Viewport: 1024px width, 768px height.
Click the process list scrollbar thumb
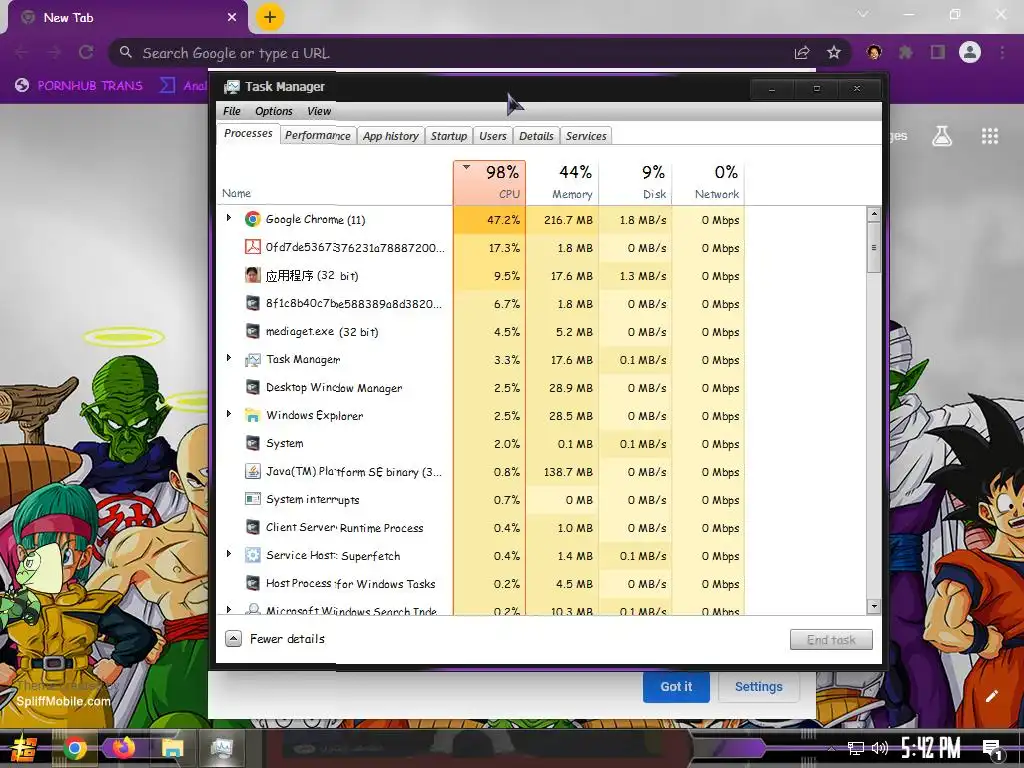click(874, 248)
